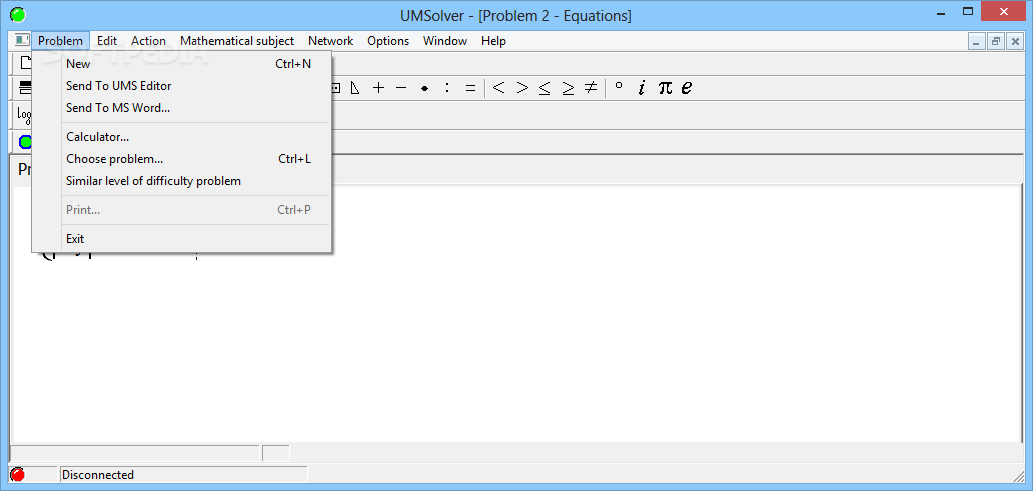Insert the imaginary unit i

click(642, 87)
